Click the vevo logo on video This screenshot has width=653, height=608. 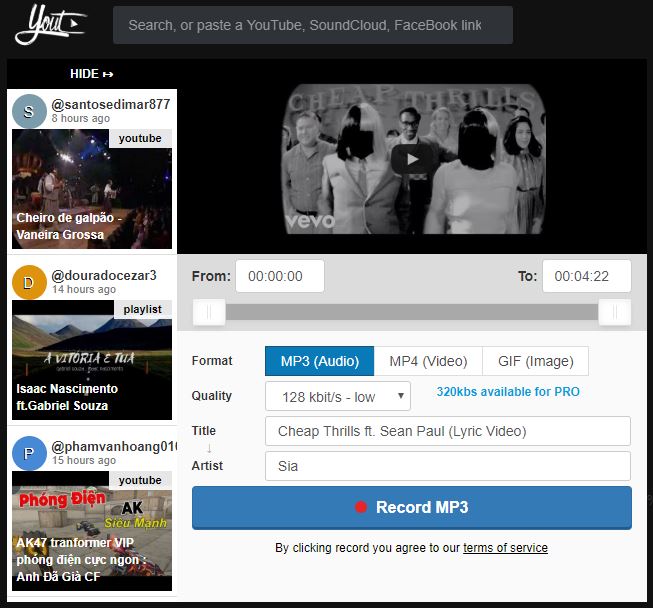(x=311, y=221)
